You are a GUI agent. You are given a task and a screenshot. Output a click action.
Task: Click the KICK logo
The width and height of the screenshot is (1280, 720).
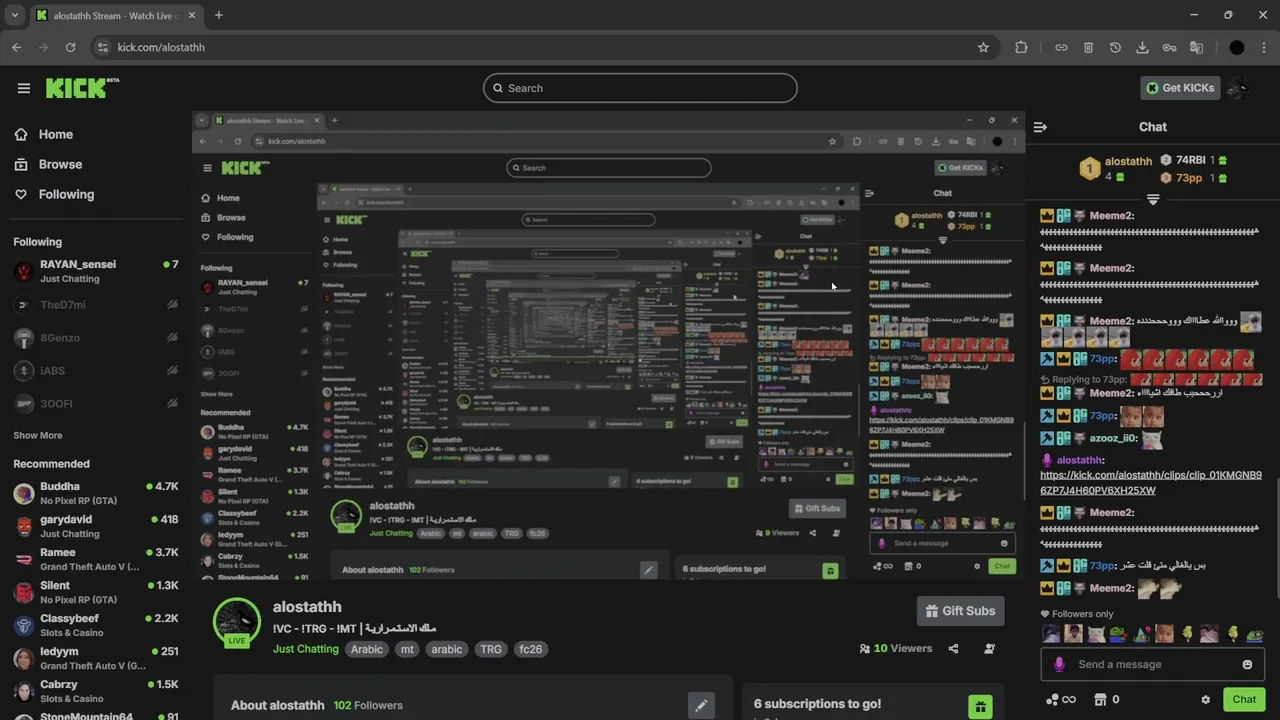(82, 88)
